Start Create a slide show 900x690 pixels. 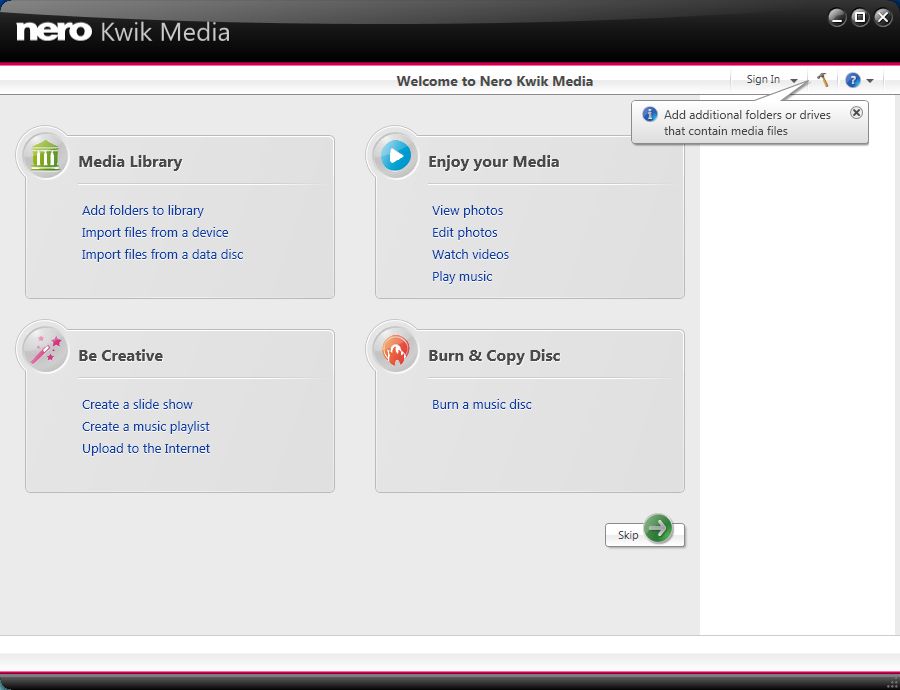point(137,404)
